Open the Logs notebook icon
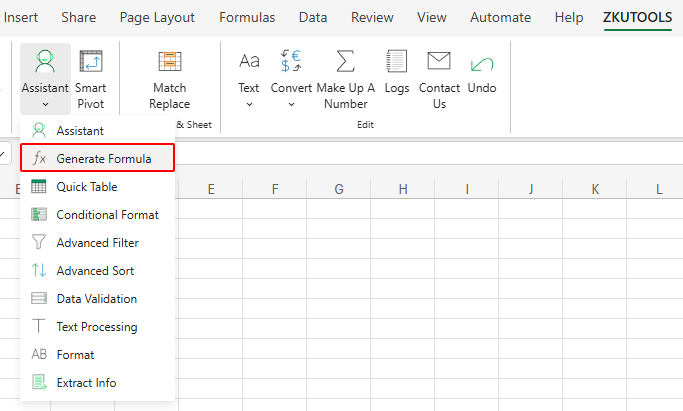 coord(396,61)
